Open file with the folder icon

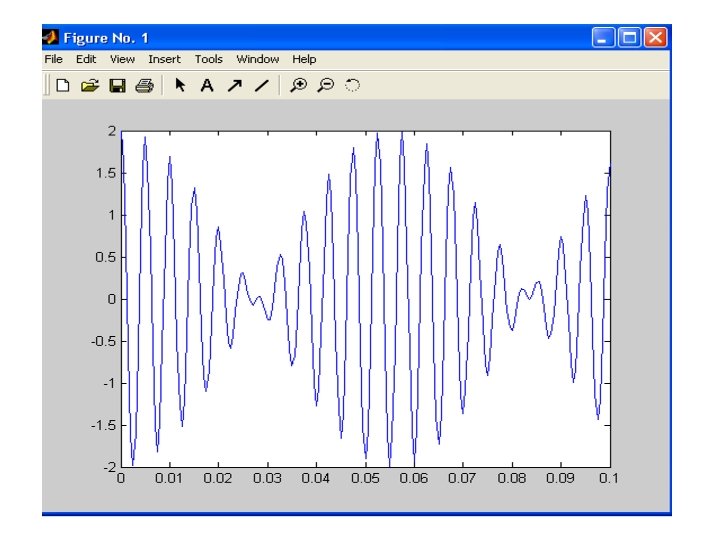click(x=90, y=85)
